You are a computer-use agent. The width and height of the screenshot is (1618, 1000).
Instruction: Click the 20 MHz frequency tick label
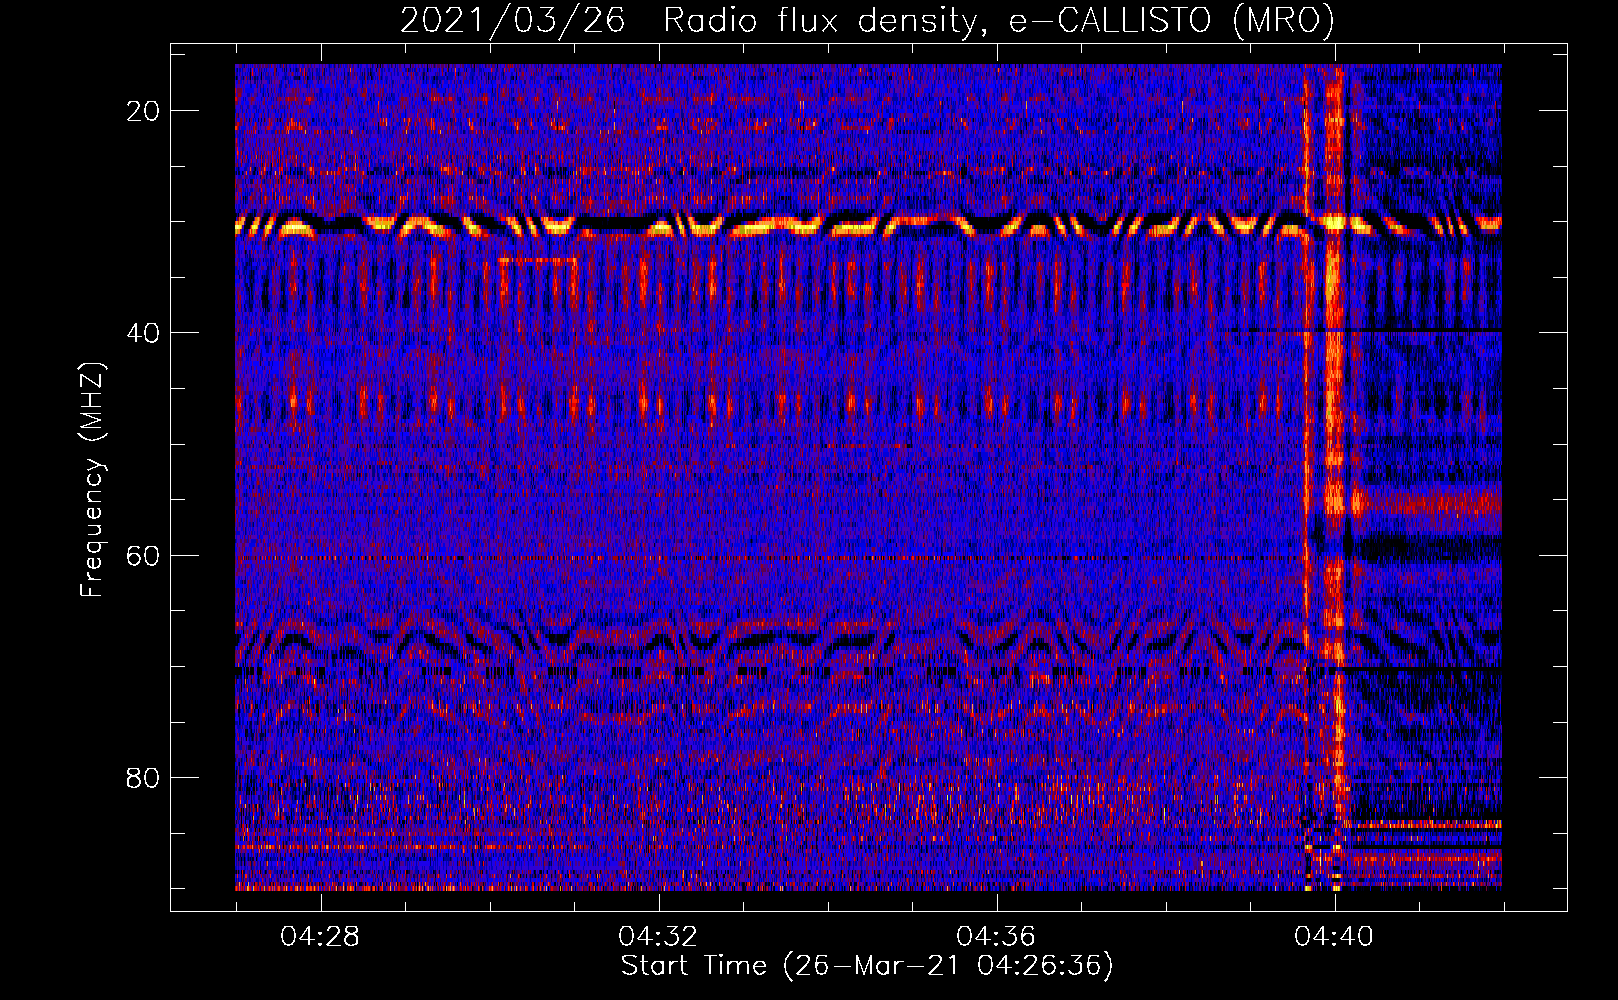[x=144, y=111]
